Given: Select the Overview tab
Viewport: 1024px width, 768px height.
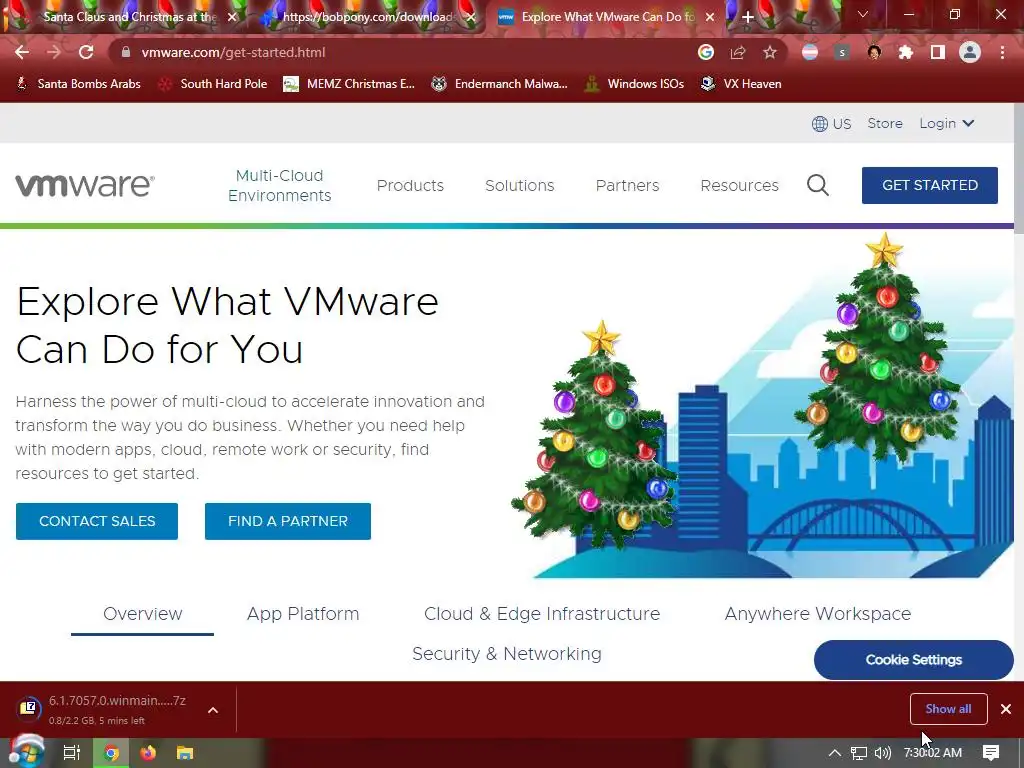Looking at the screenshot, I should click(142, 614).
